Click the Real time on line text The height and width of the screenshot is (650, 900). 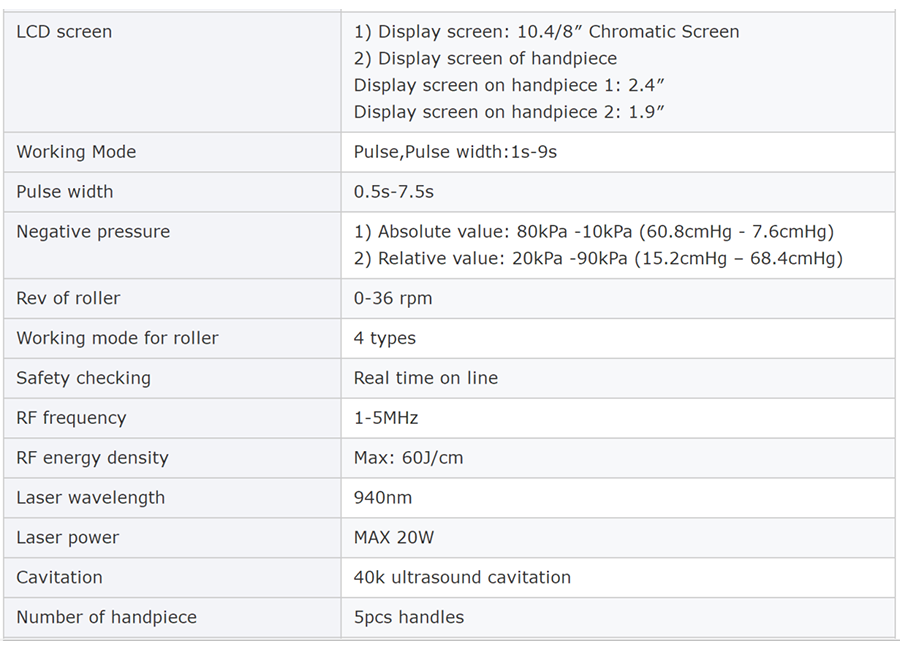pos(426,378)
